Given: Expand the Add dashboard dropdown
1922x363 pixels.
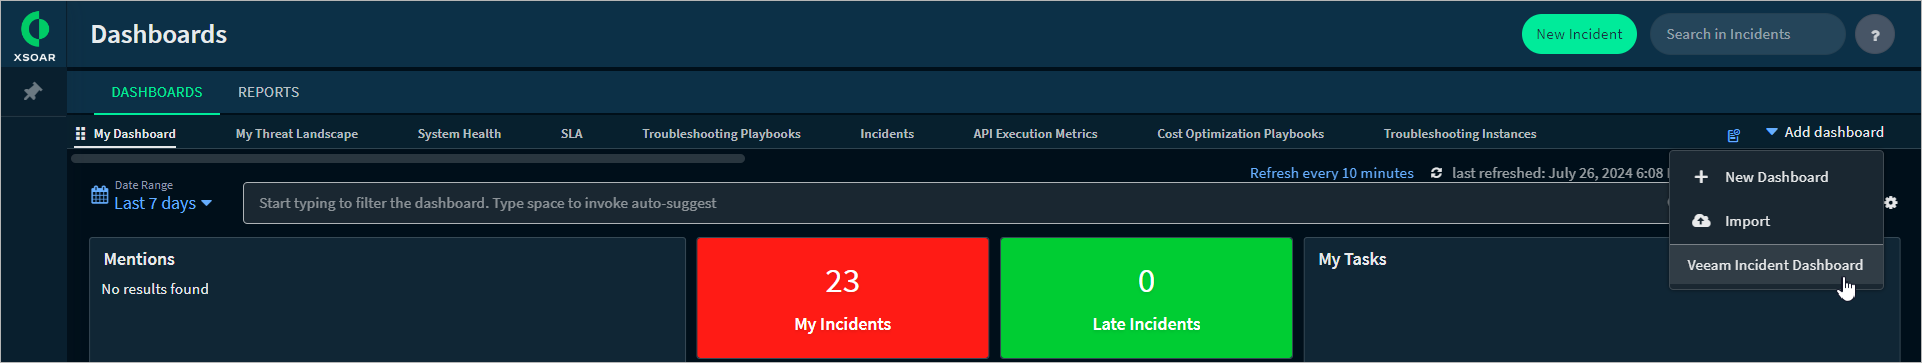Looking at the screenshot, I should 1825,132.
